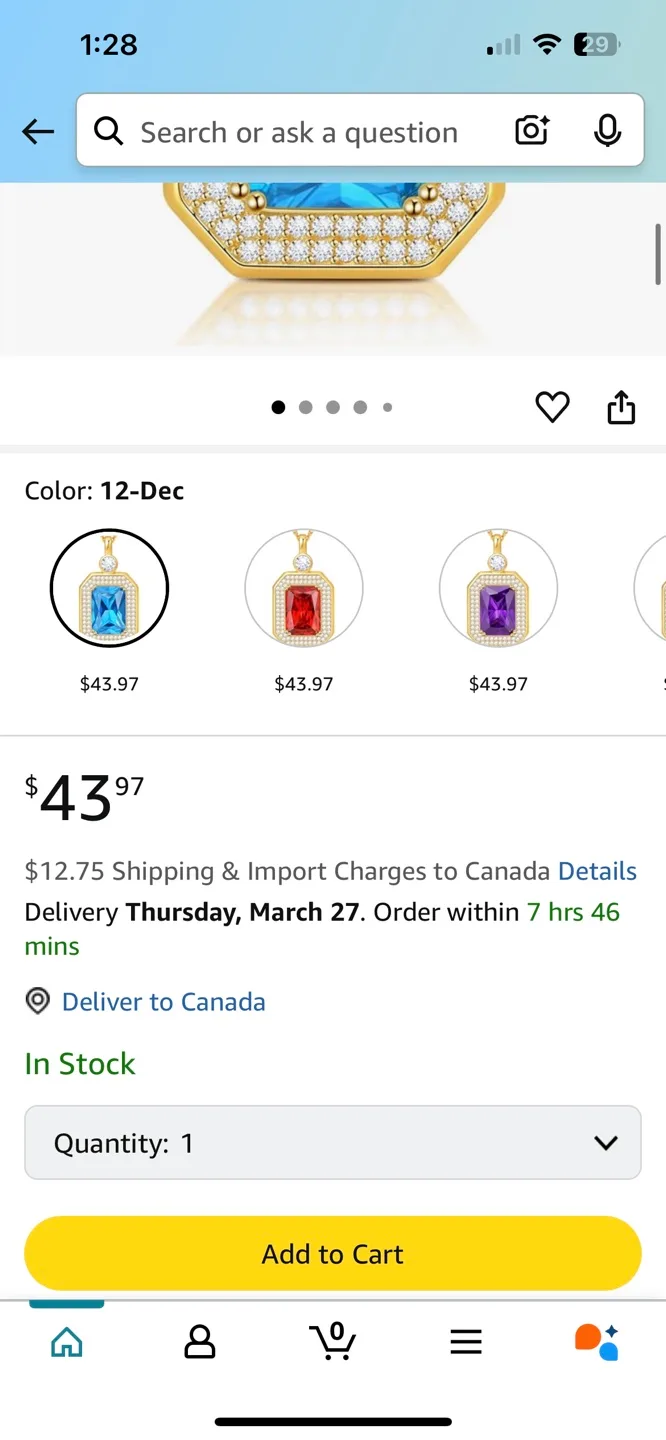Open visual search with the camera icon
666x1440 pixels.
[531, 131]
